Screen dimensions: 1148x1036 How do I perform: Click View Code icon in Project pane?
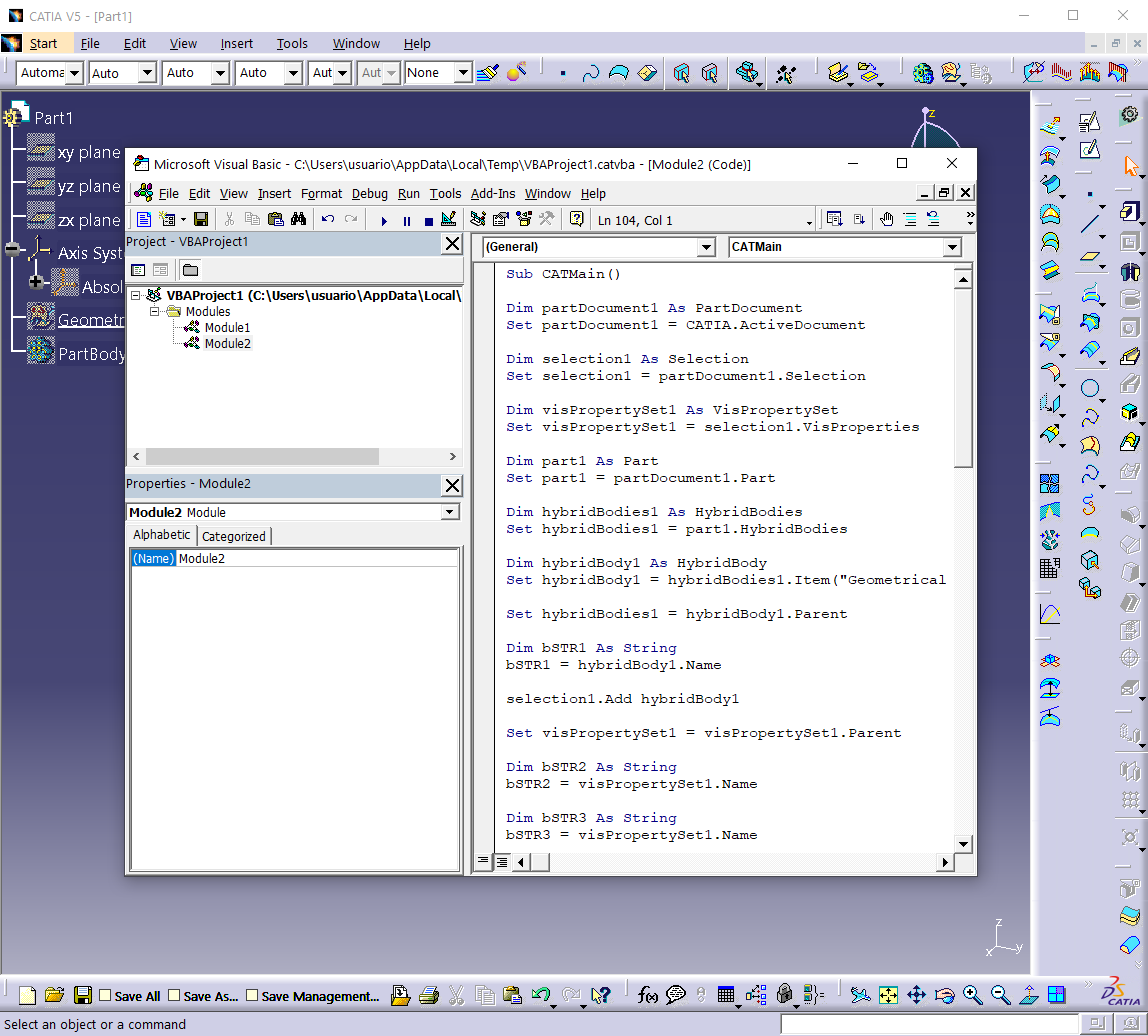(138, 270)
